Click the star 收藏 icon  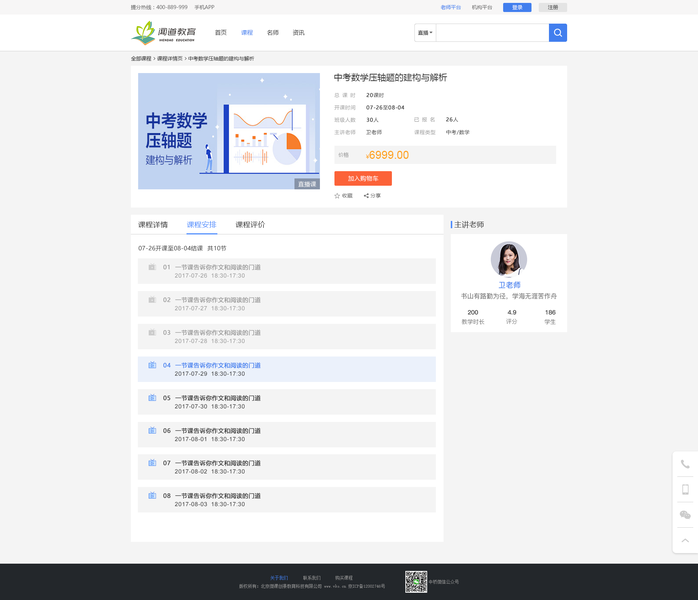(x=337, y=195)
